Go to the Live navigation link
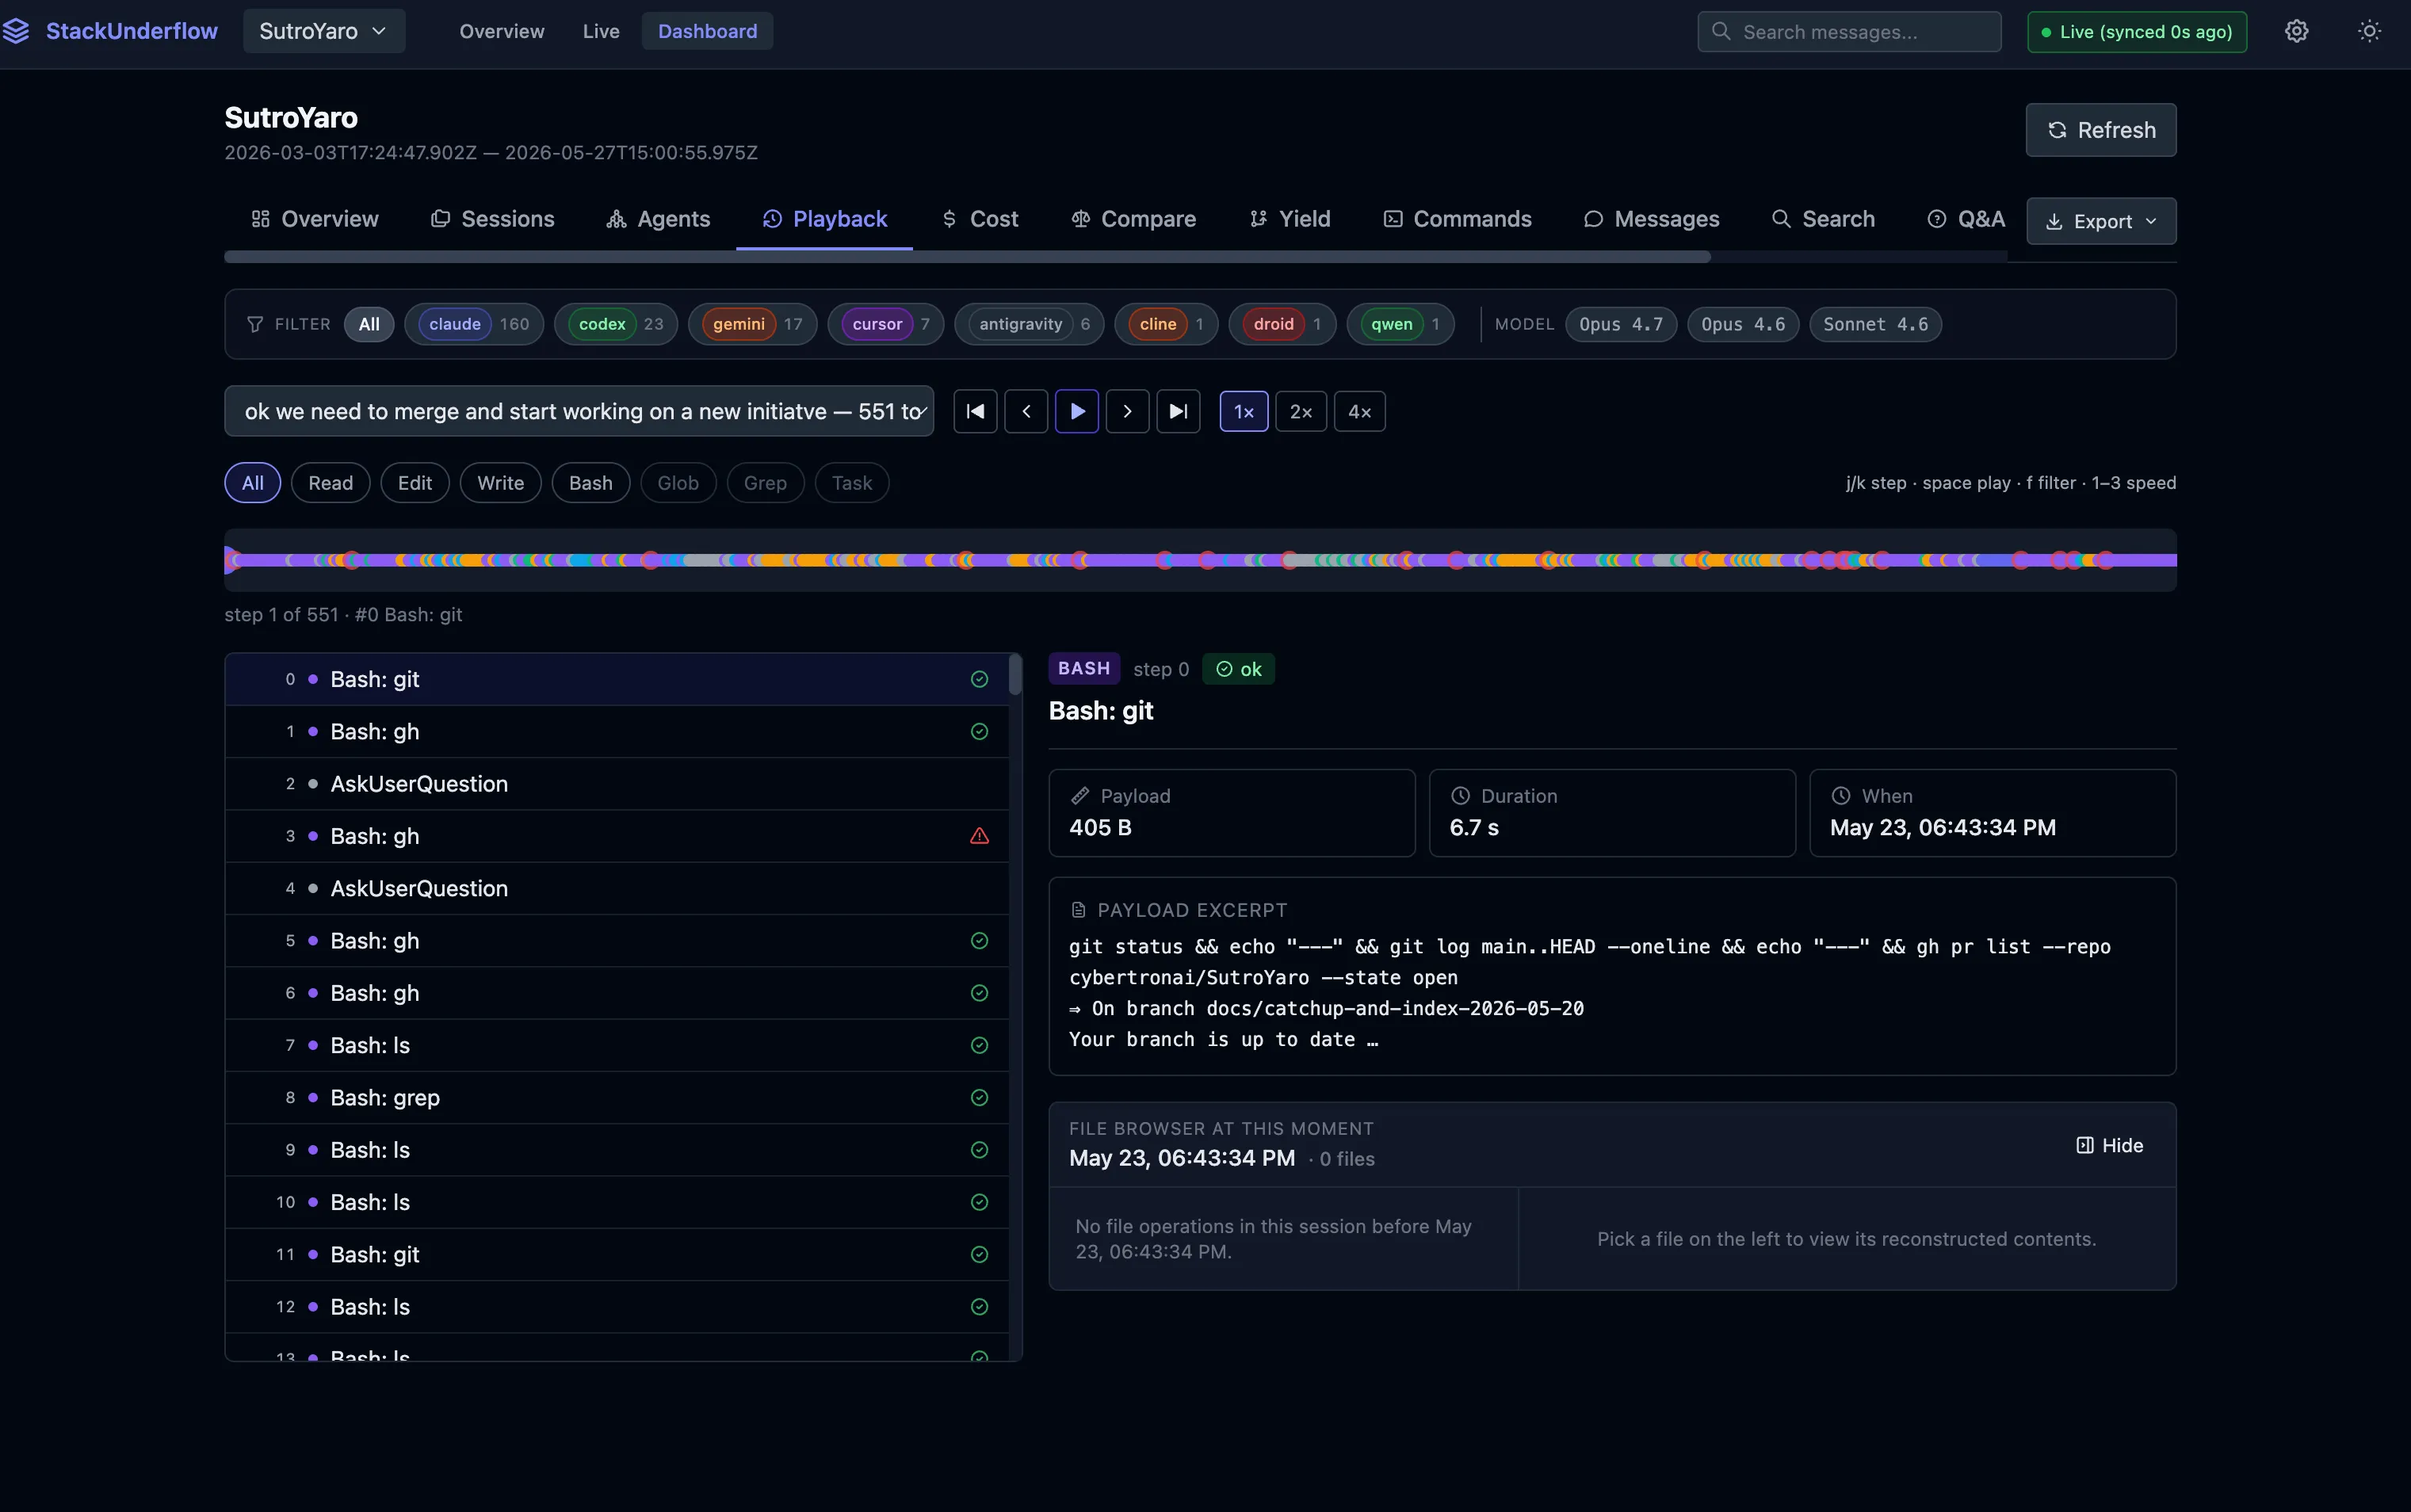2411x1512 pixels. [x=601, y=31]
